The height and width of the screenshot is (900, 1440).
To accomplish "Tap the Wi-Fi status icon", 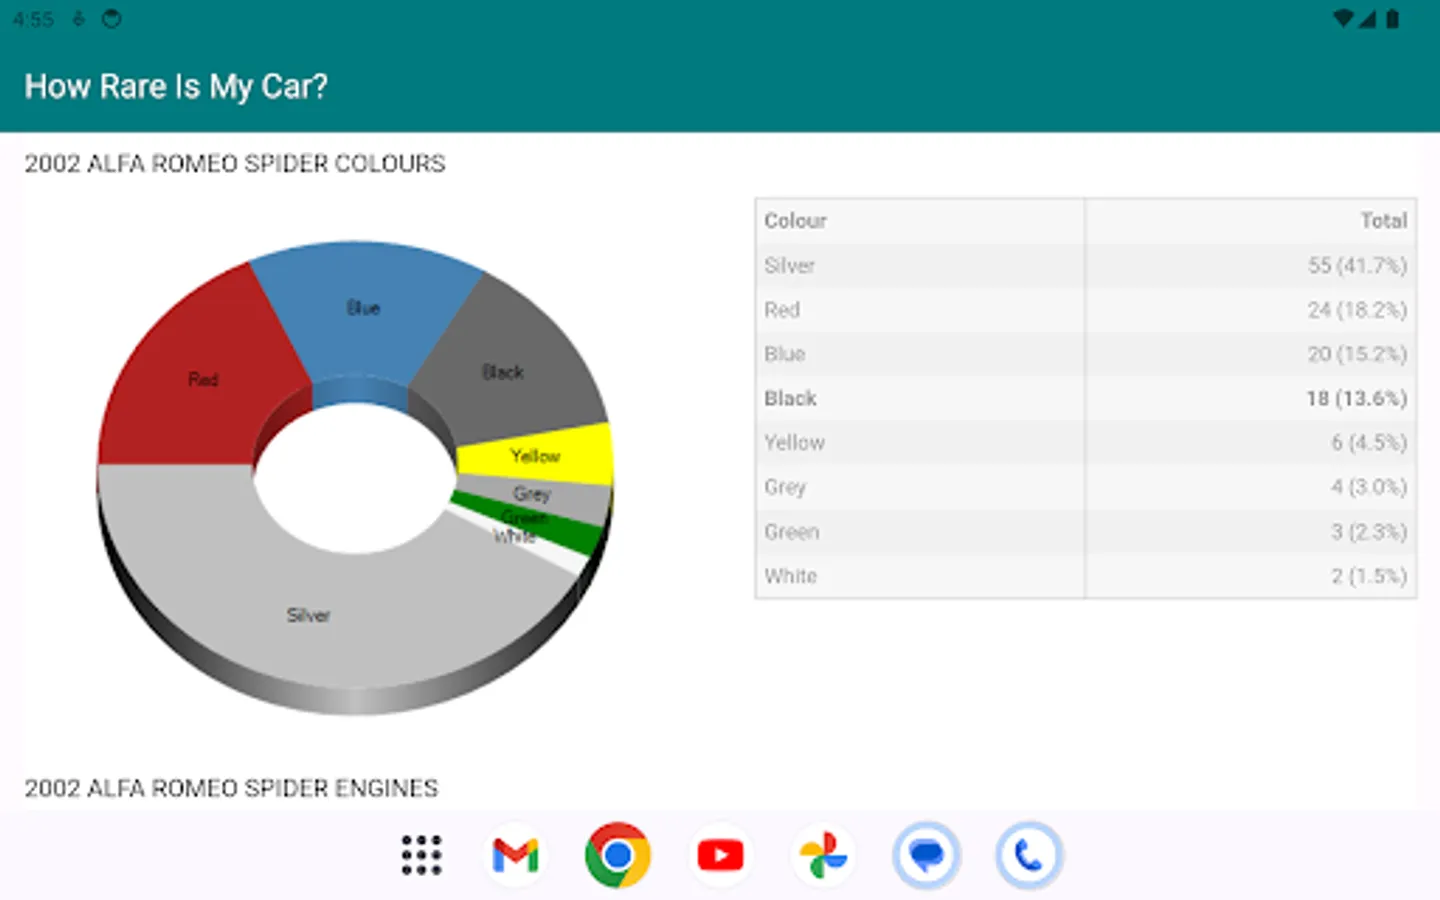I will click(1345, 18).
